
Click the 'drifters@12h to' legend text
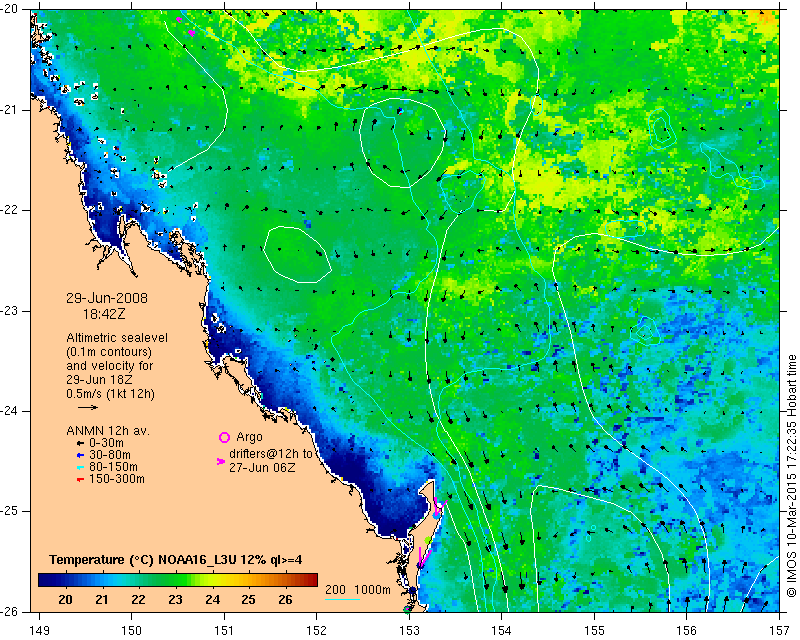click(270, 454)
